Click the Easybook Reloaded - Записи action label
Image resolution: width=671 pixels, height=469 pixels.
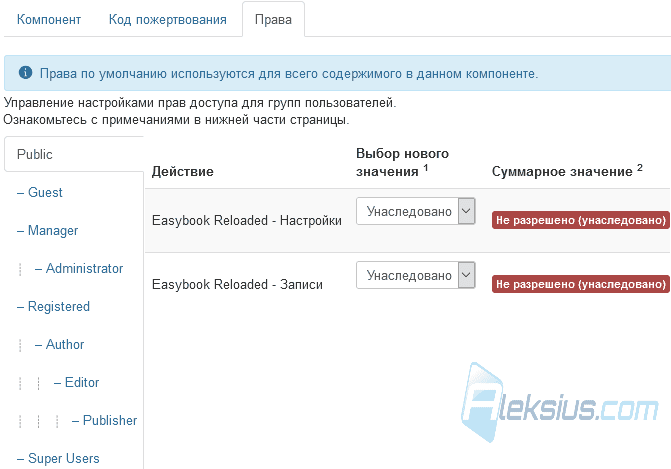[x=237, y=285]
